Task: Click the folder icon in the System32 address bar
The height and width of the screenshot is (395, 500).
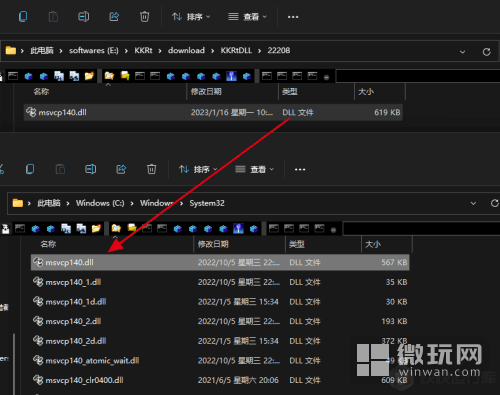Action: tap(18, 203)
